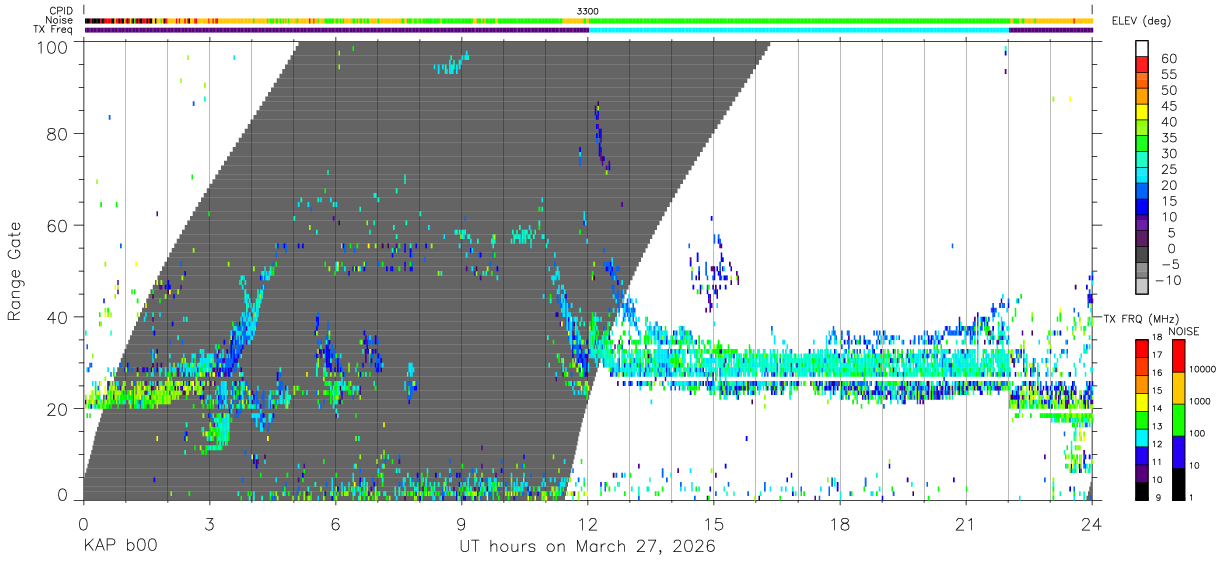Click the UT hour tick label 6
1228x567 pixels.
335,523
